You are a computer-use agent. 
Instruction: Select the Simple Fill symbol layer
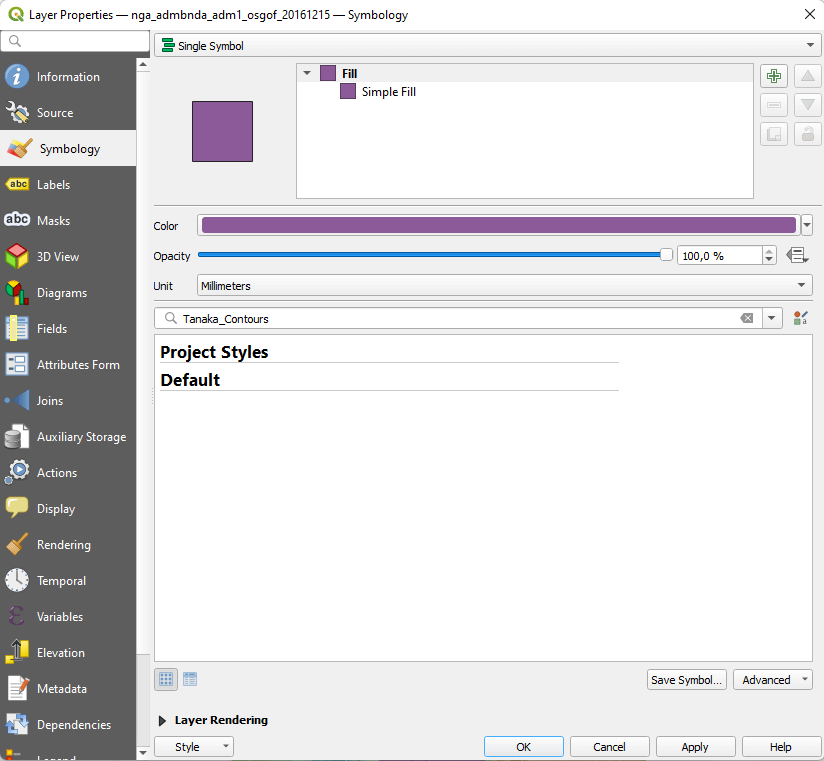388,92
